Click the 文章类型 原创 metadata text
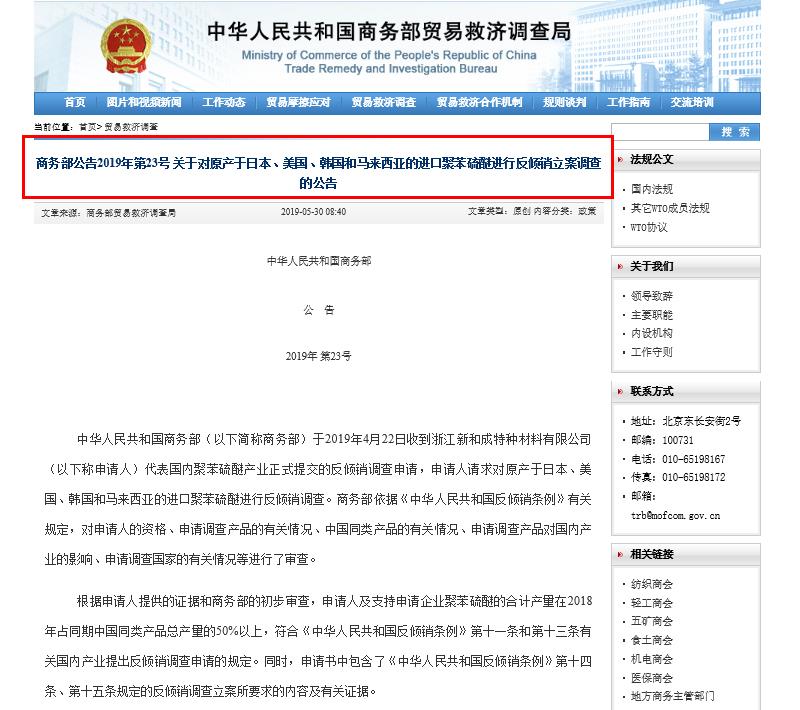The height and width of the screenshot is (710, 800). pyautogui.click(x=499, y=211)
